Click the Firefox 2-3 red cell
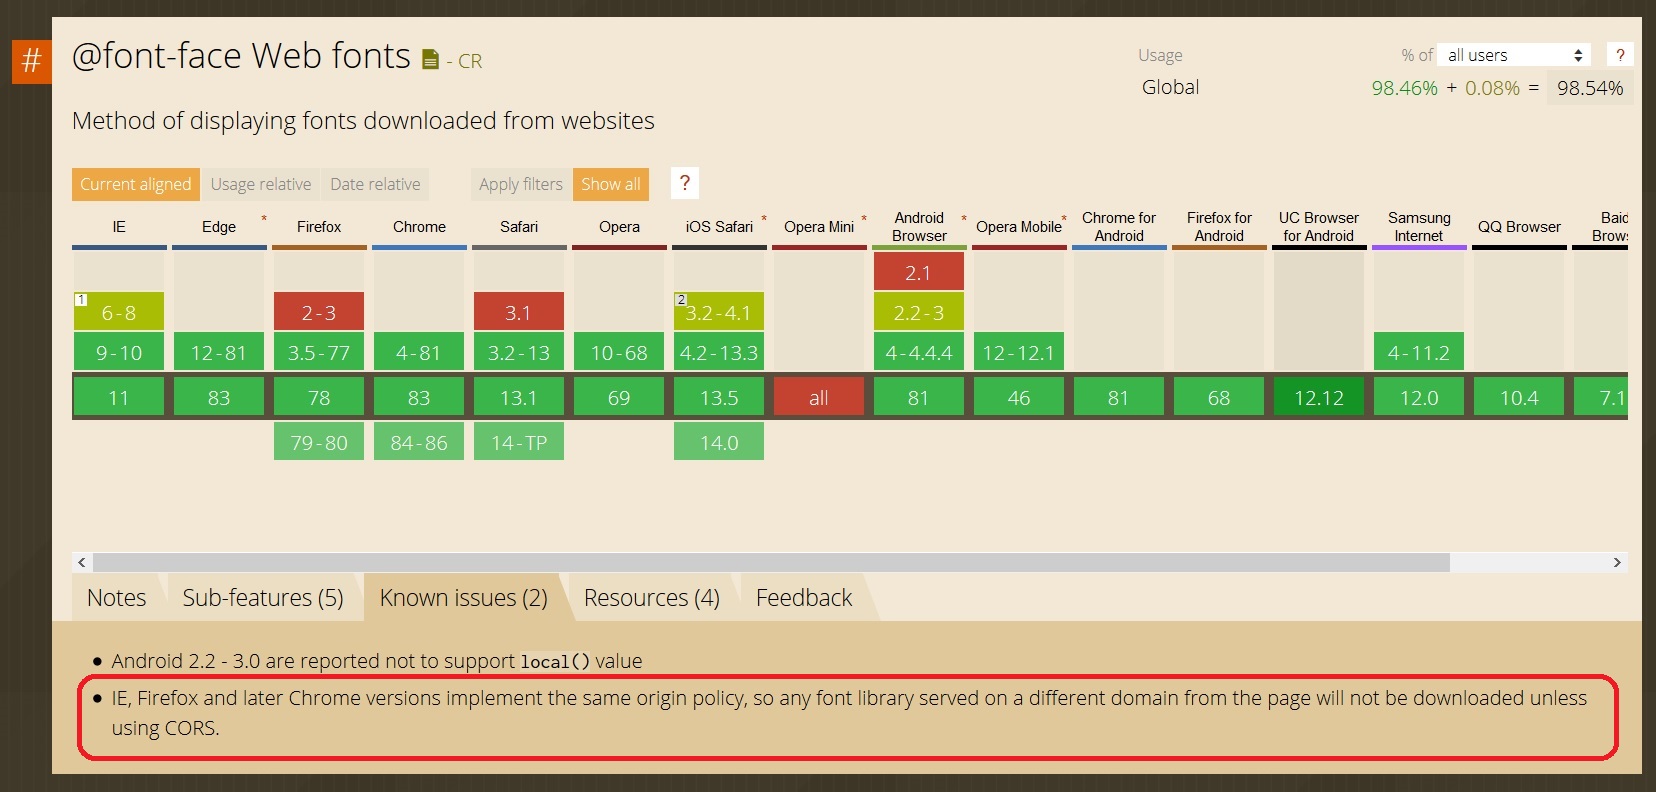 [x=319, y=311]
